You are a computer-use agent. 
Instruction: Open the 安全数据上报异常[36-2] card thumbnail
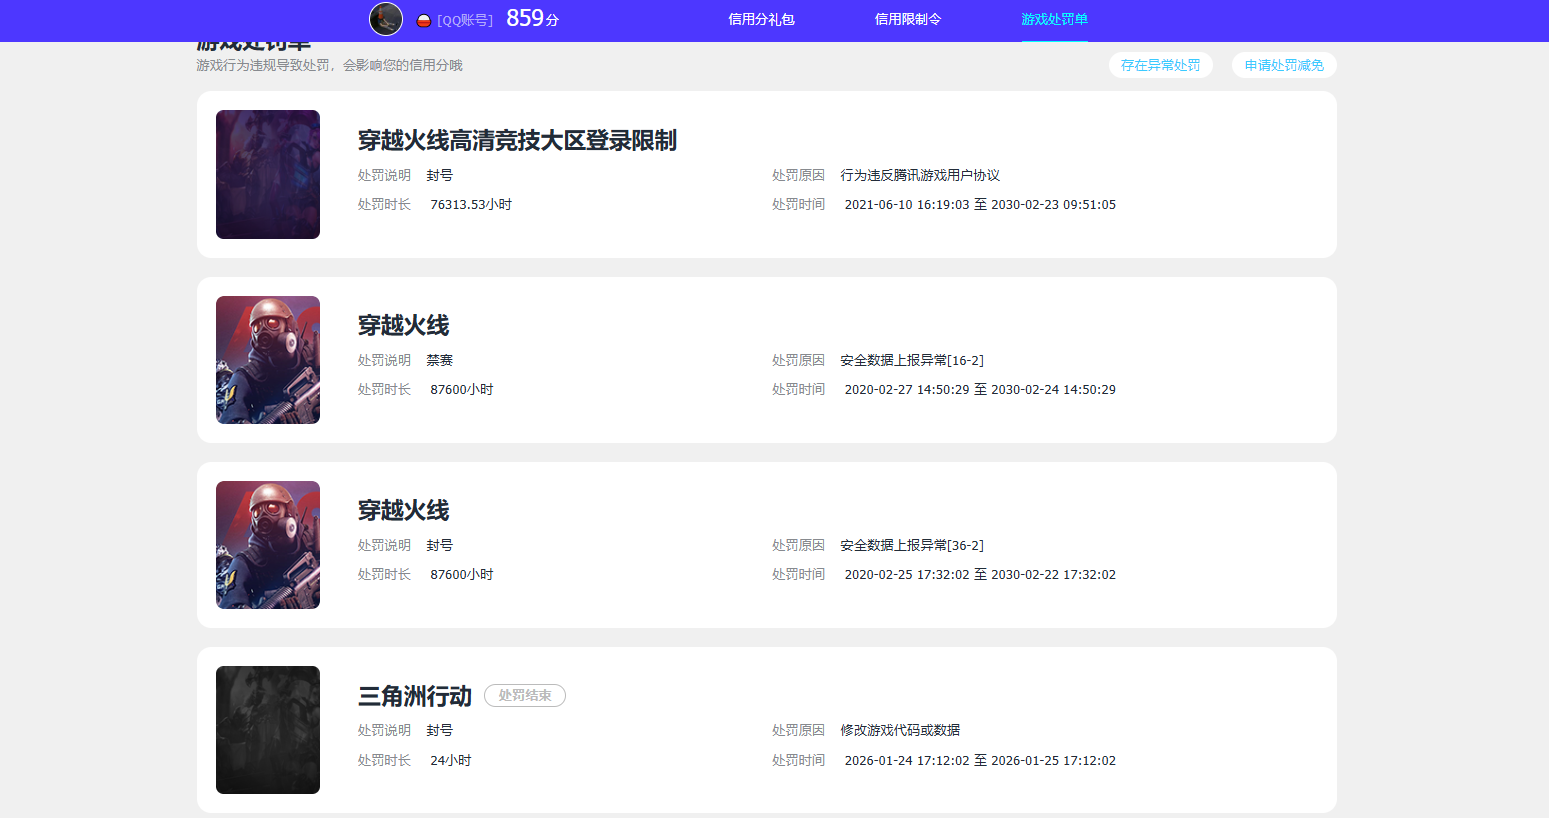coord(268,545)
